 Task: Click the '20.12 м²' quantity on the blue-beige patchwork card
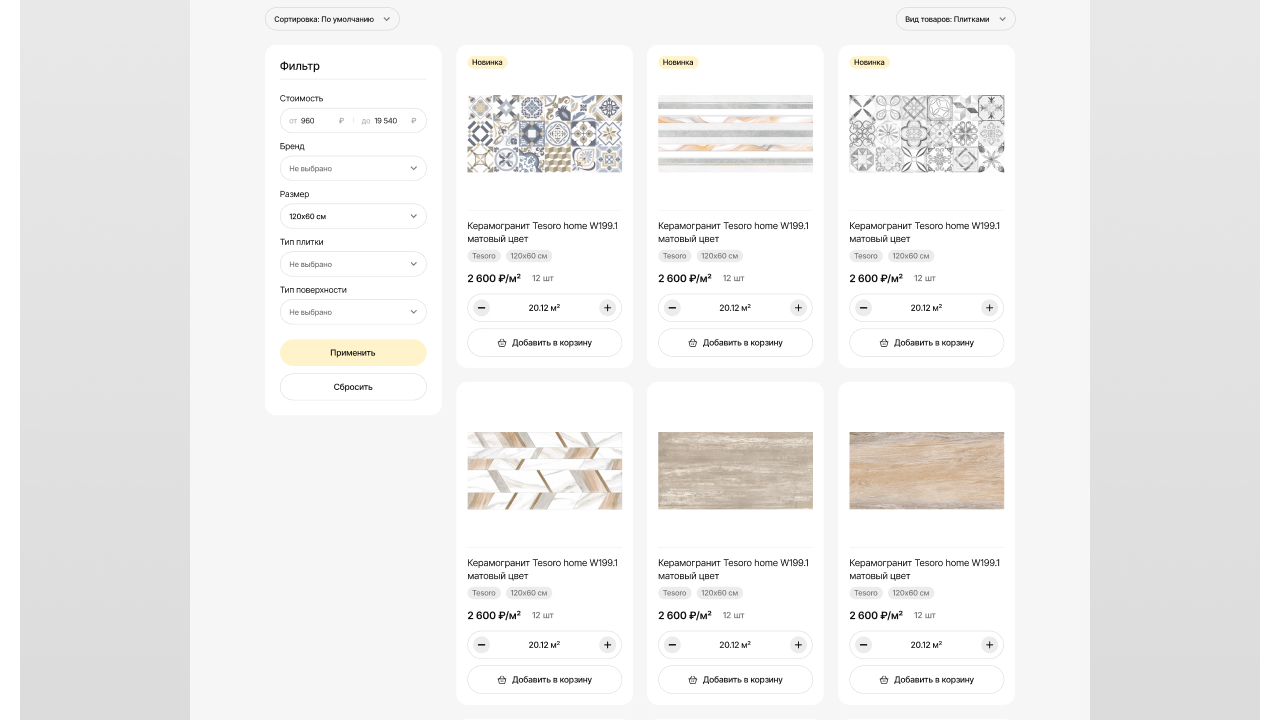544,308
